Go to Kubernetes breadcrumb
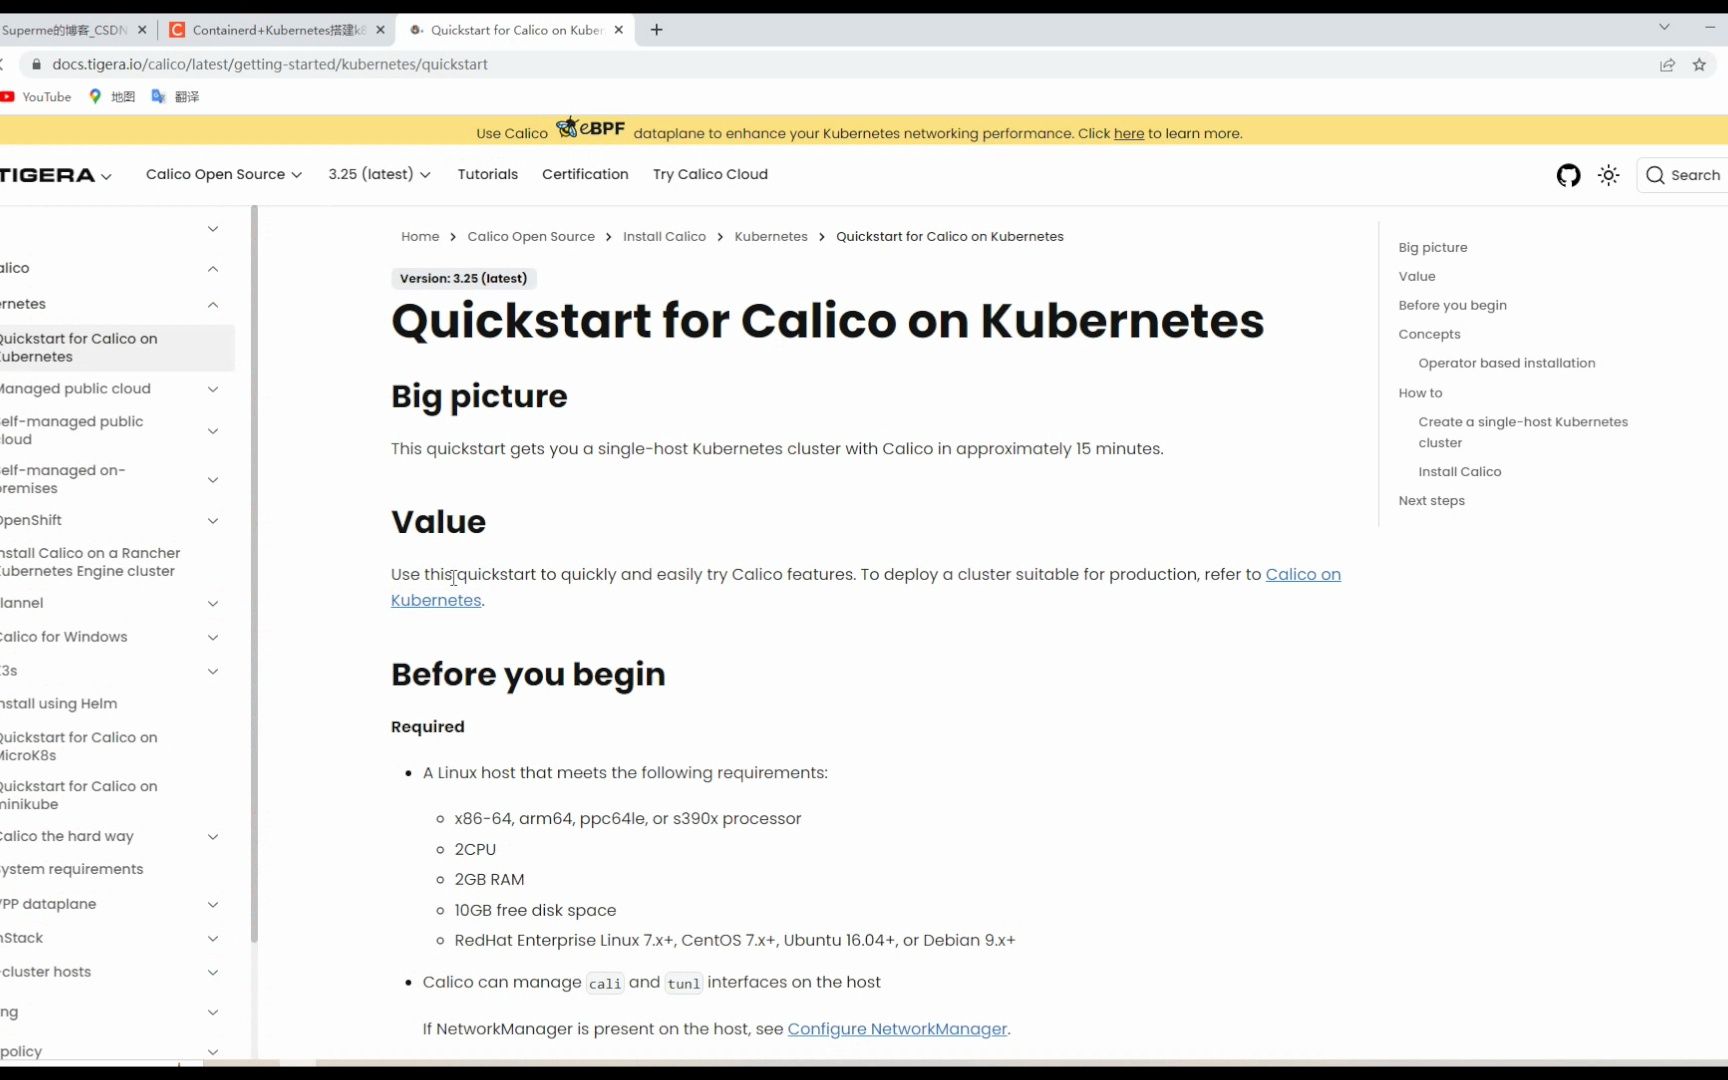Viewport: 1728px width, 1080px height. click(x=771, y=237)
